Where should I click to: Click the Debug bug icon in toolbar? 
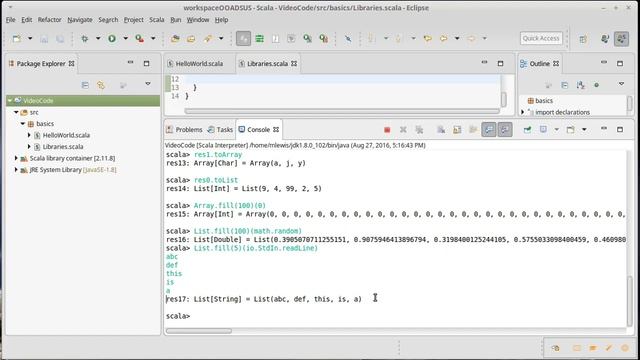click(84, 38)
